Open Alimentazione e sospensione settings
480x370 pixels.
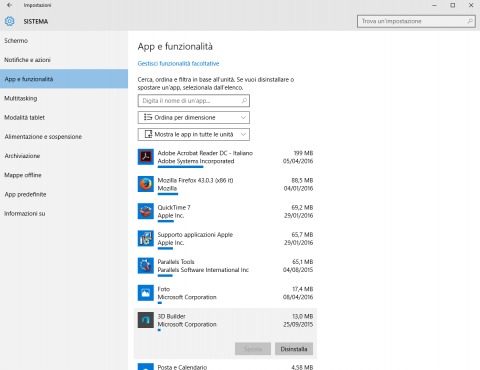click(x=64, y=137)
